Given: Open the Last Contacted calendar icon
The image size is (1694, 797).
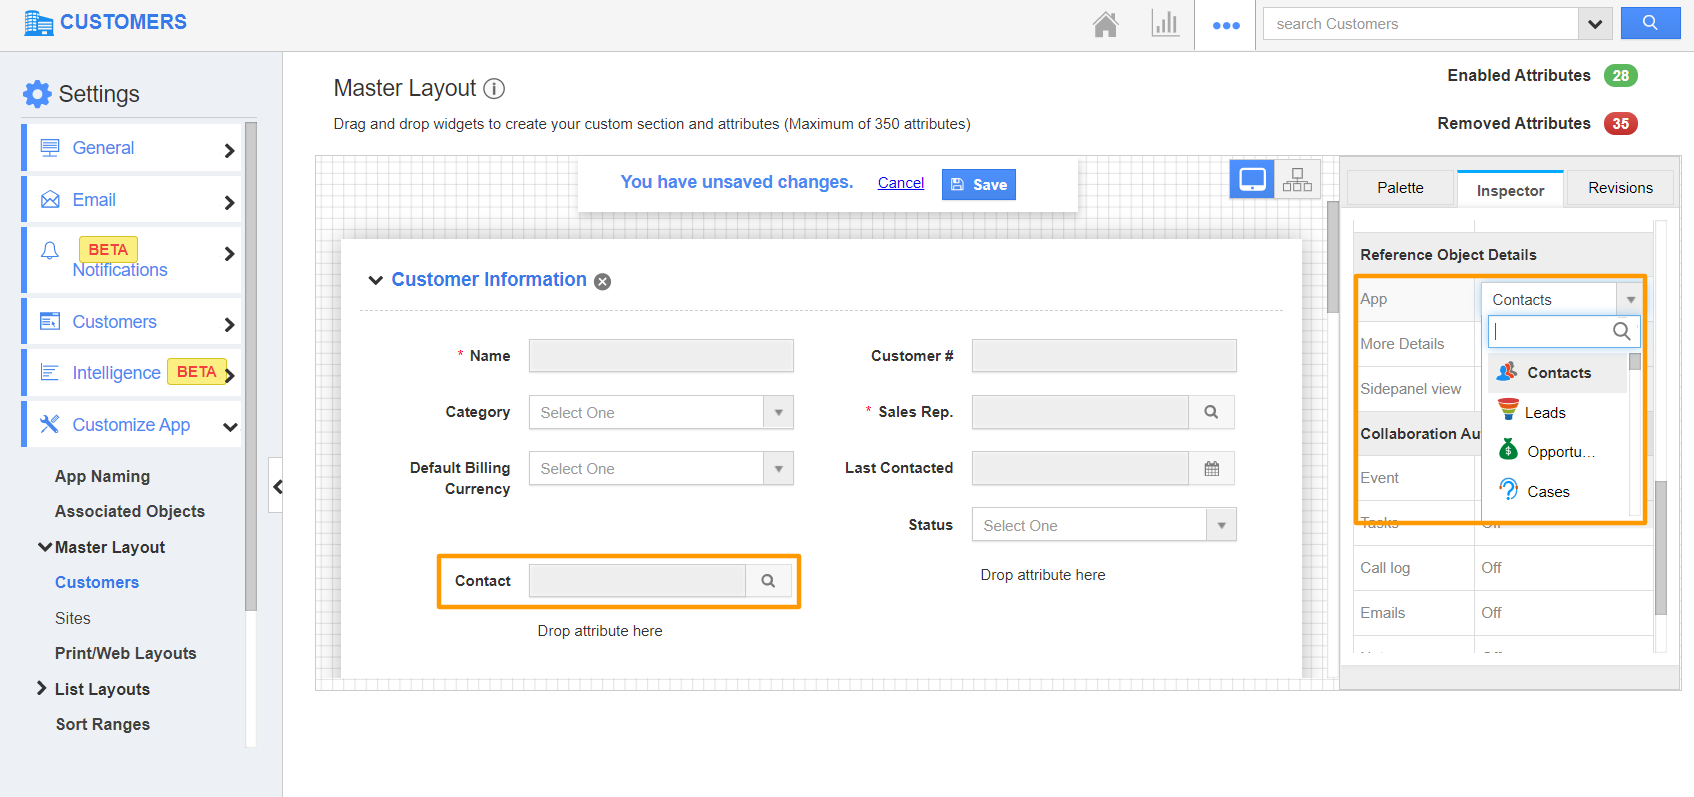Looking at the screenshot, I should pos(1211,468).
